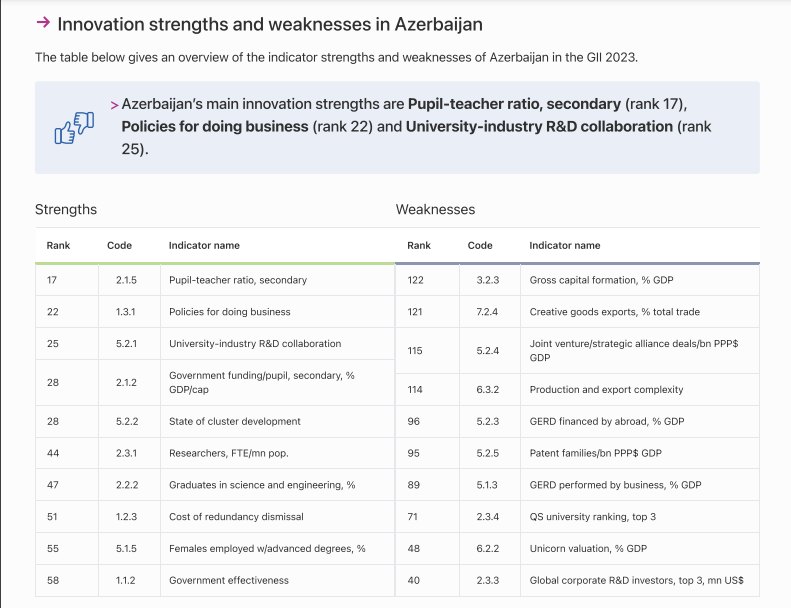791x608 pixels.
Task: Click the pink arrow beside the heading
Action: click(43, 22)
